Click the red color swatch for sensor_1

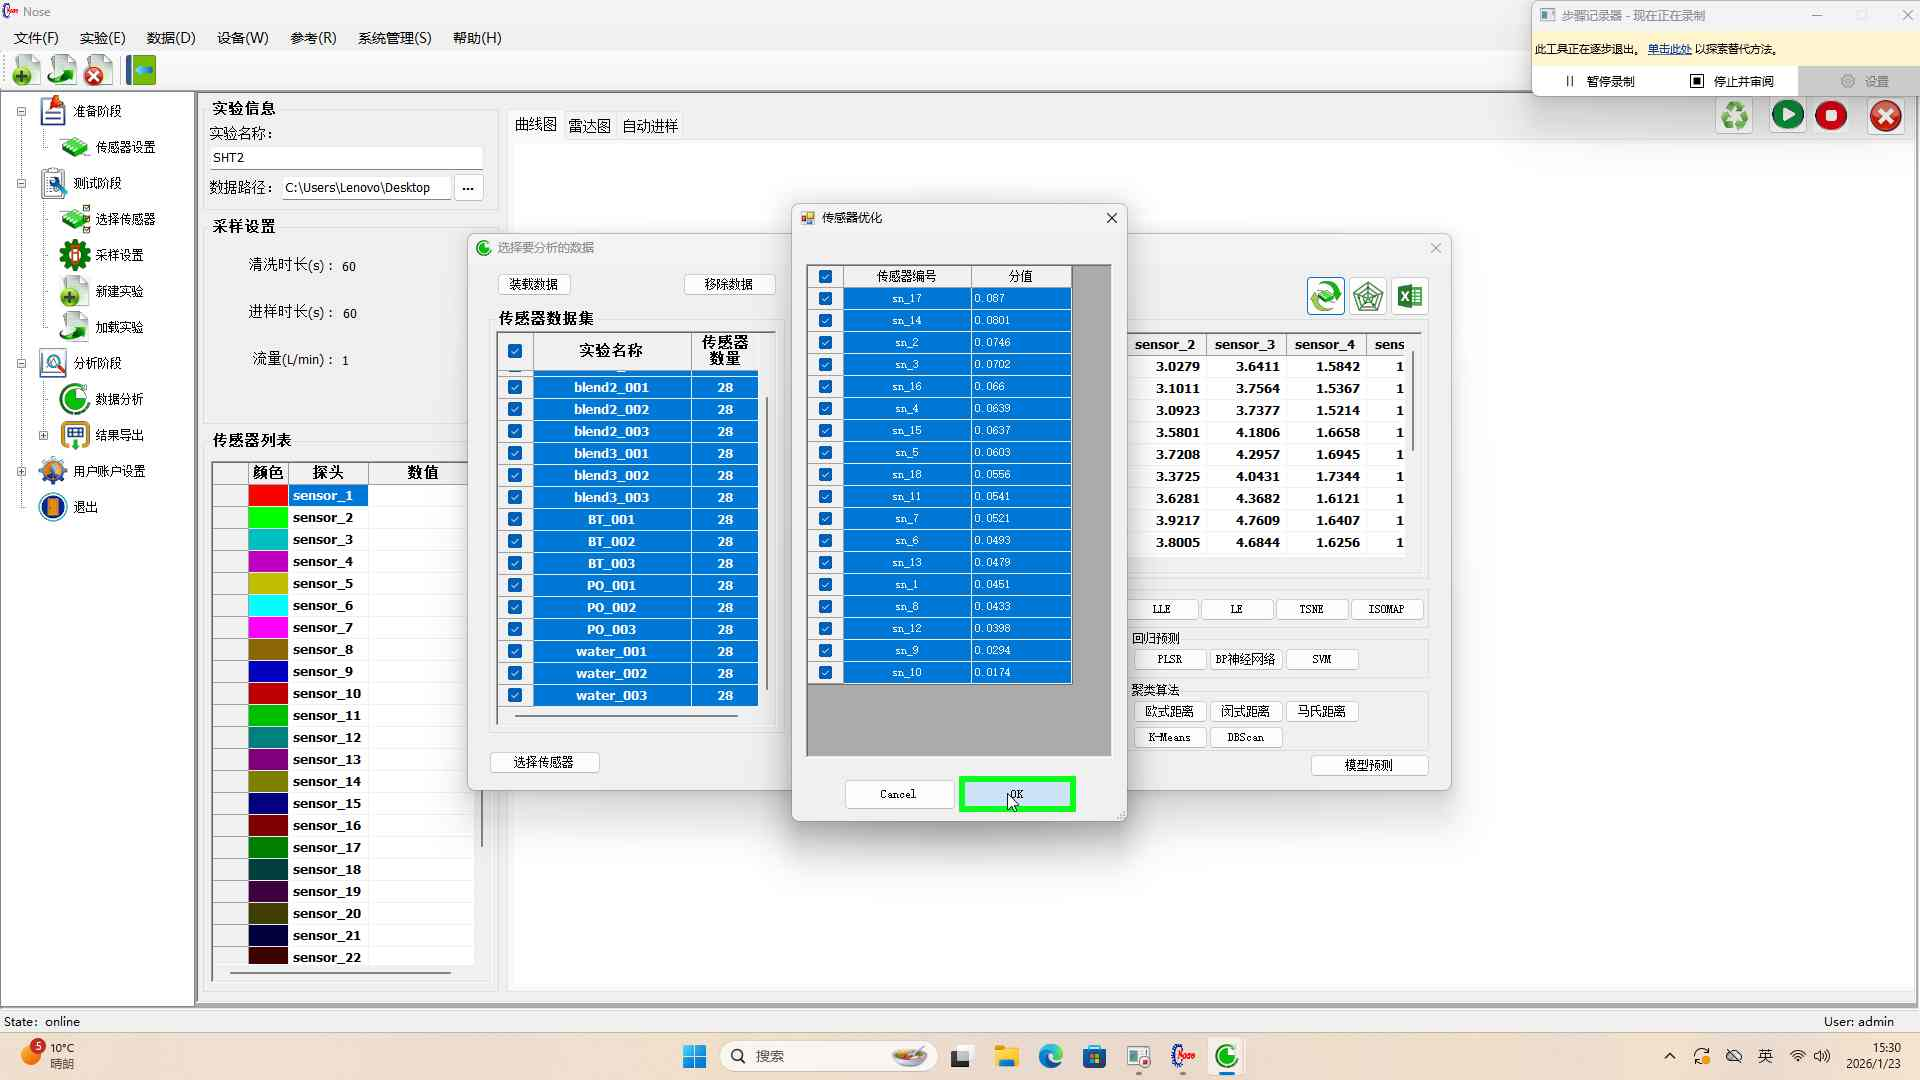[268, 496]
